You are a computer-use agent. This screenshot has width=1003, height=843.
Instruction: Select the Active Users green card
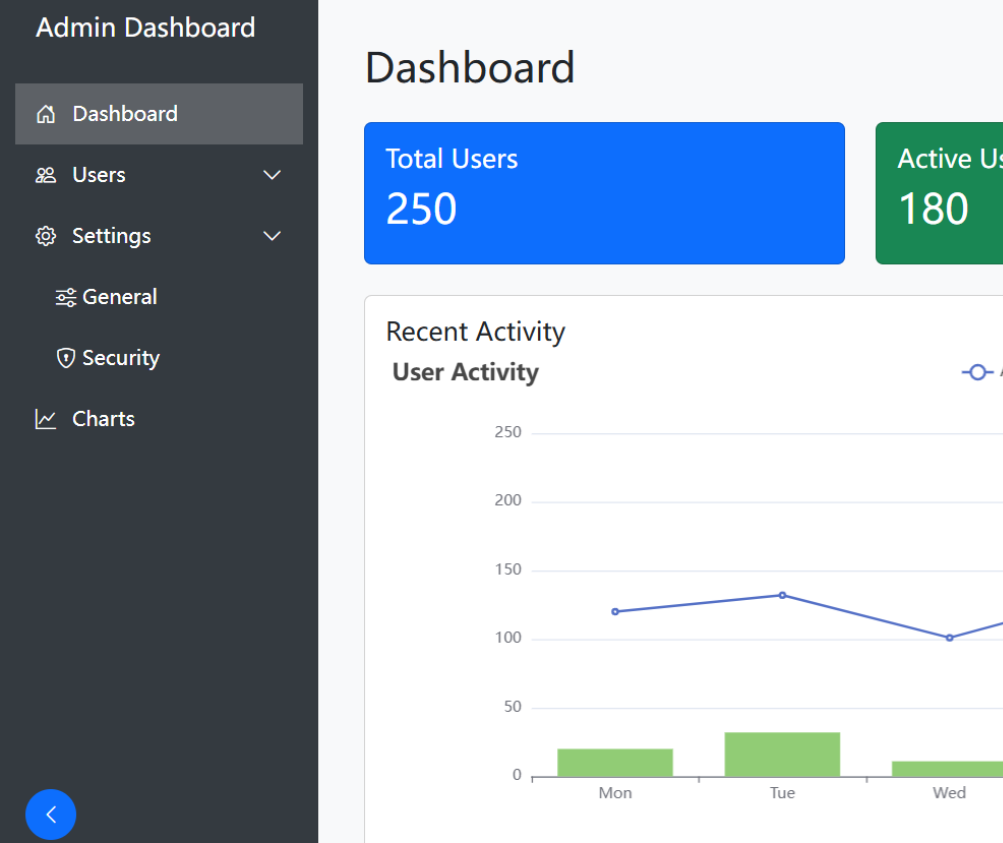pos(939,193)
